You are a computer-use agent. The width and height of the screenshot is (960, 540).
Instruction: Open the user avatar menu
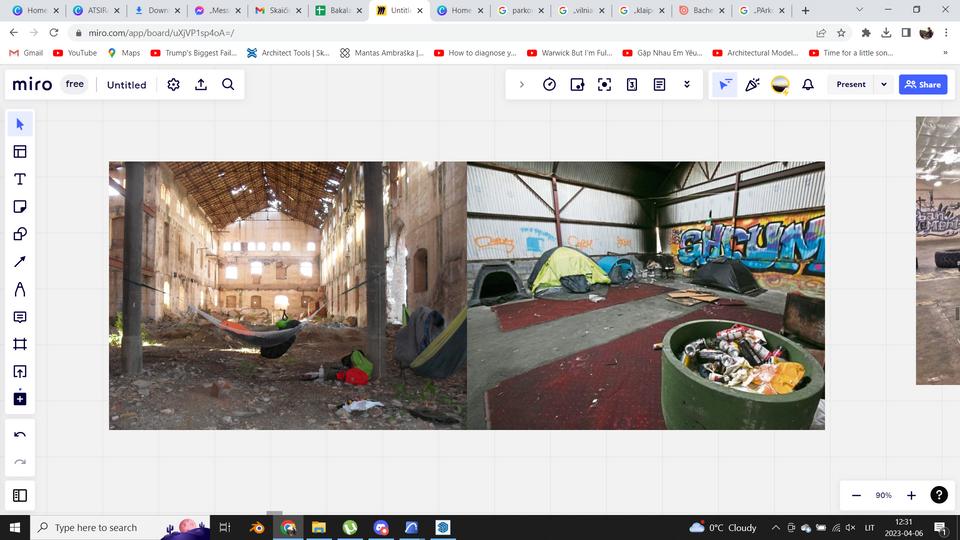tap(780, 84)
